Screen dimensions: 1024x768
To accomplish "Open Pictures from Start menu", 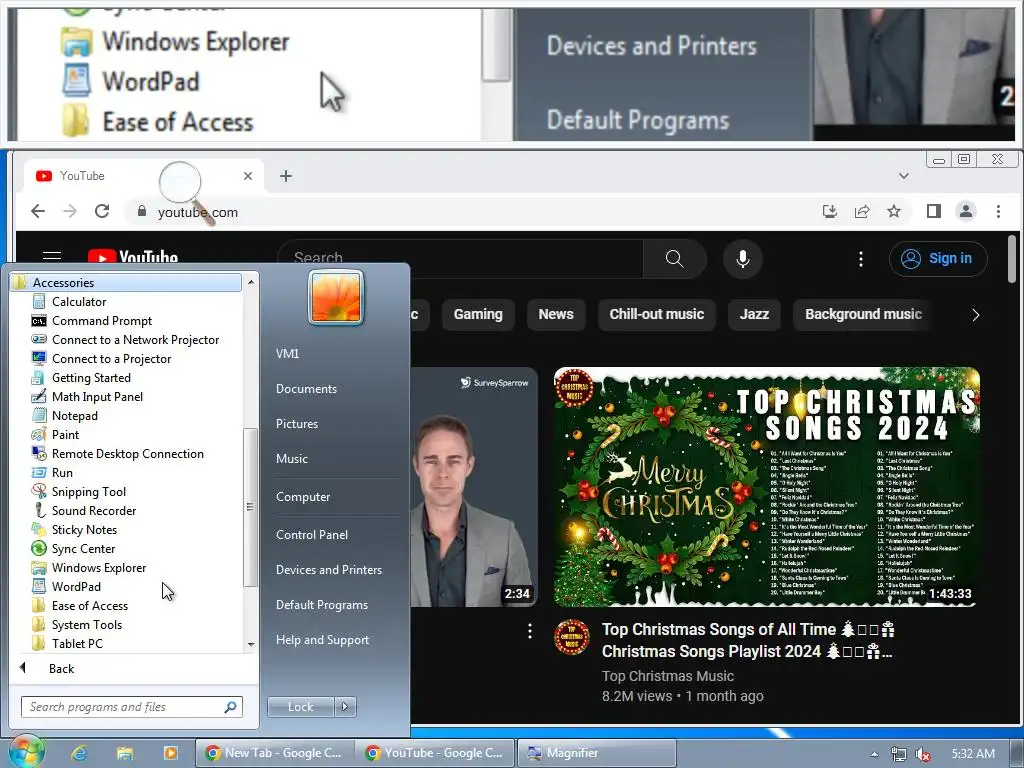I will [296, 424].
